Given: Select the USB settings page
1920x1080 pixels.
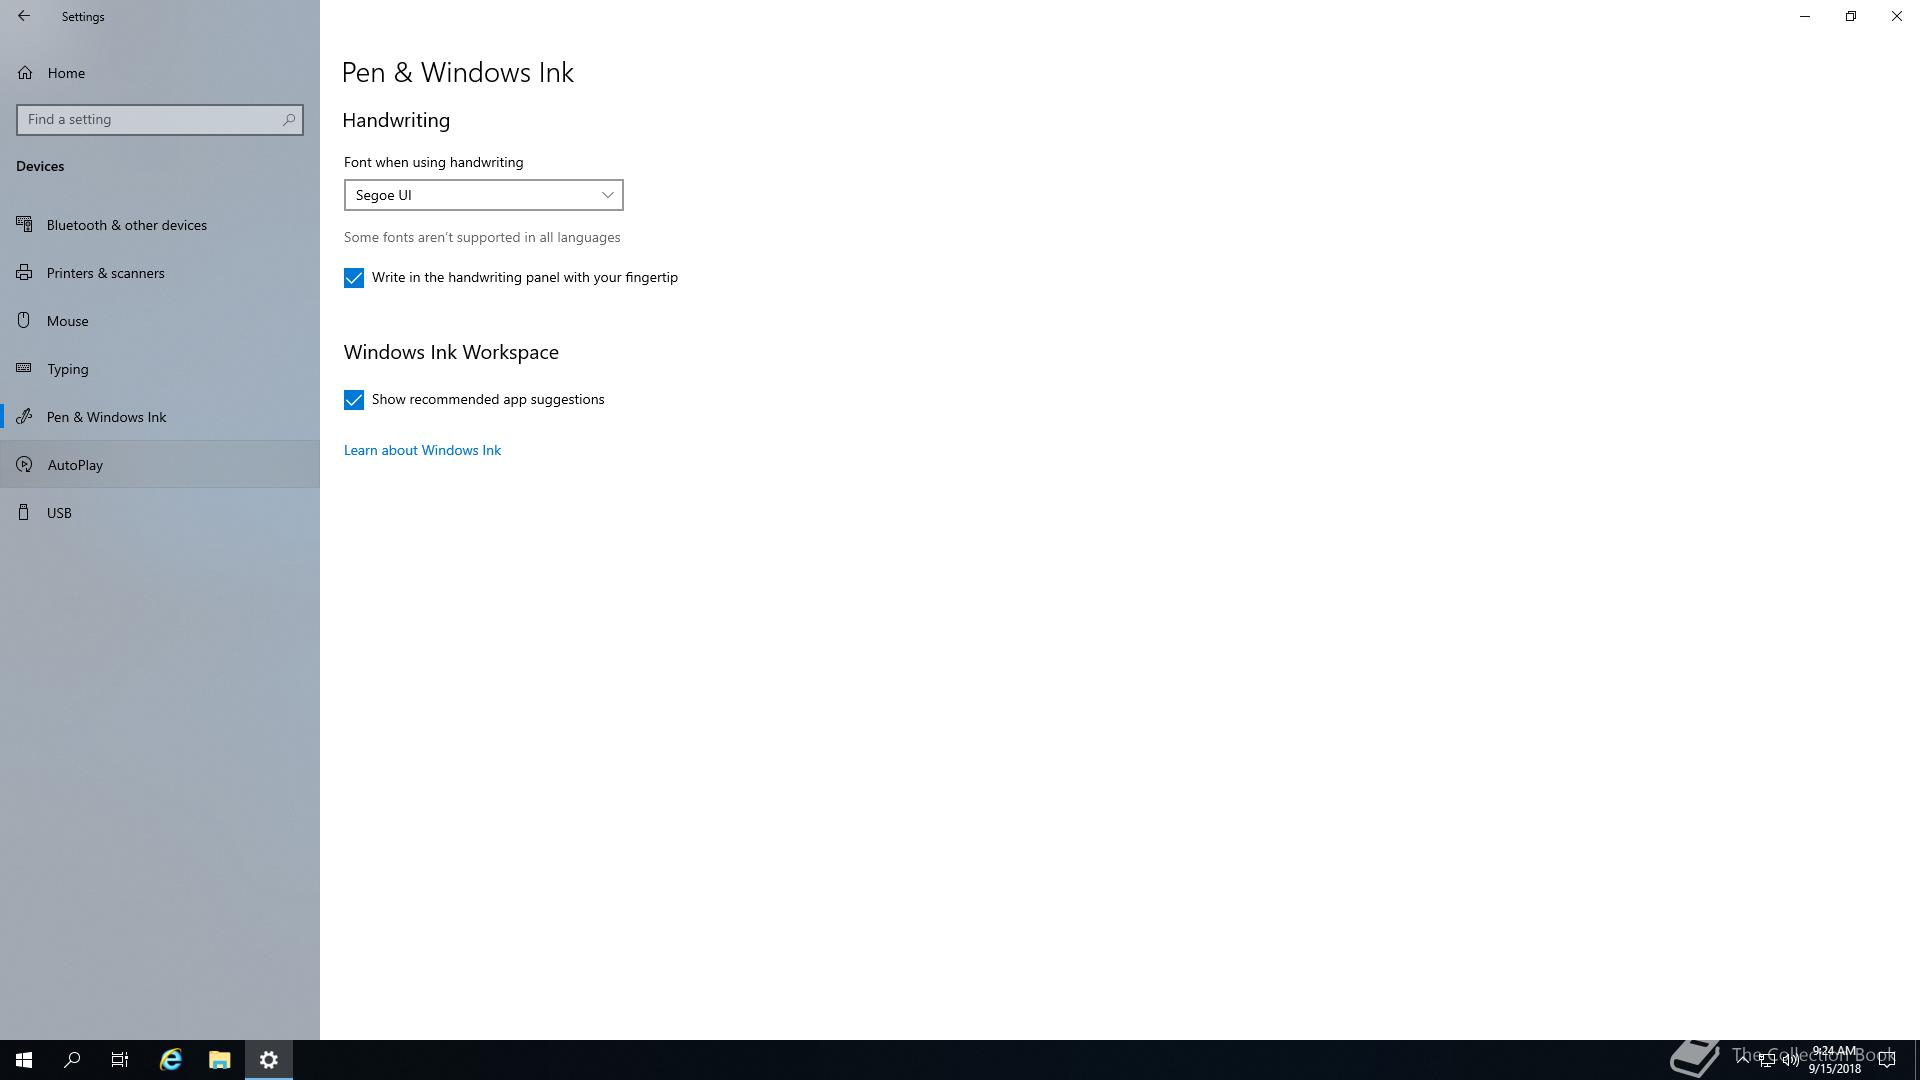Looking at the screenshot, I should tap(160, 513).
